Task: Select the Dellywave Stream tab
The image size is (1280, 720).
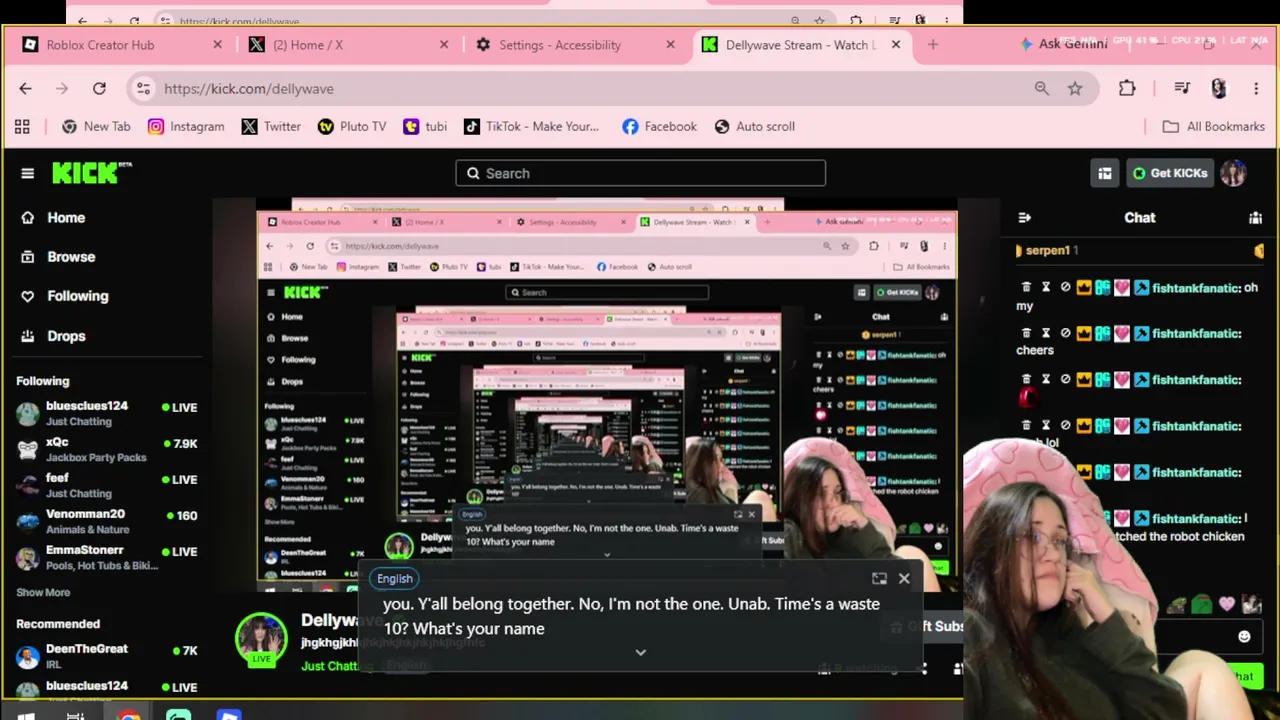Action: [x=800, y=45]
